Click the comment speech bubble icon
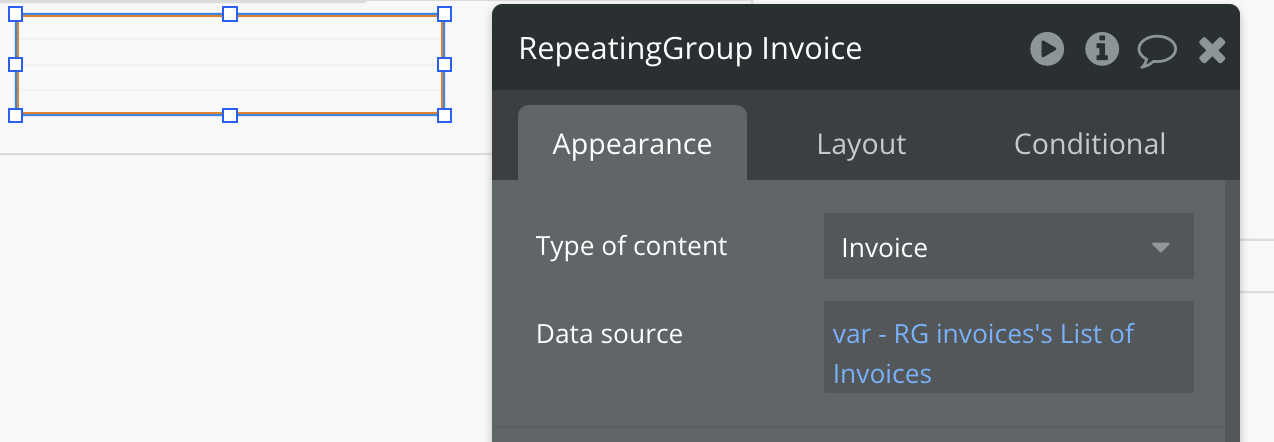Viewport: 1274px width, 442px height. pyautogui.click(x=1157, y=49)
